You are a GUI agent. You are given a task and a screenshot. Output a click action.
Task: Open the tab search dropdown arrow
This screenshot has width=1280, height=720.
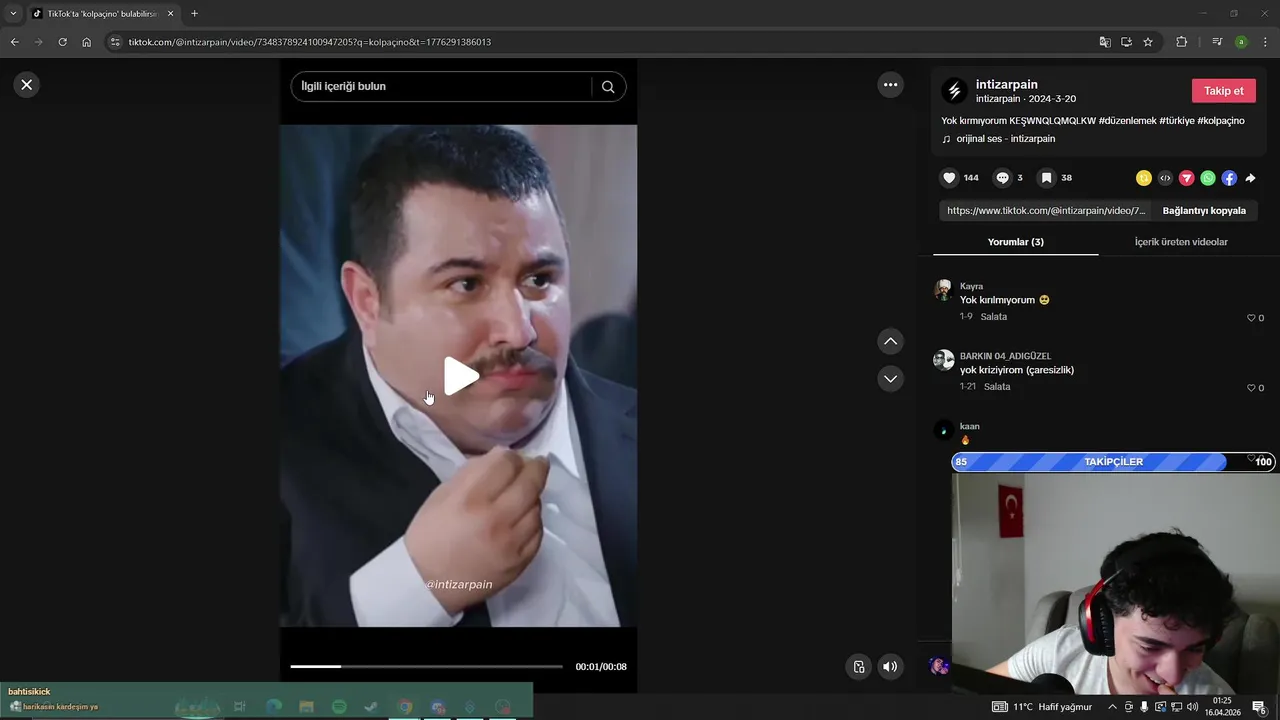(x=13, y=13)
